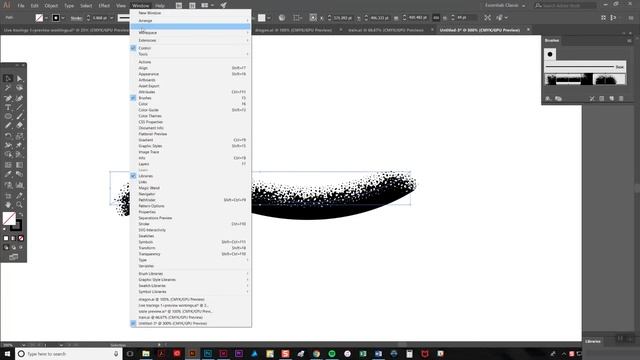Expand the Type submenu in Window menu
Image resolution: width=640 pixels, height=360 pixels.
click(191, 260)
